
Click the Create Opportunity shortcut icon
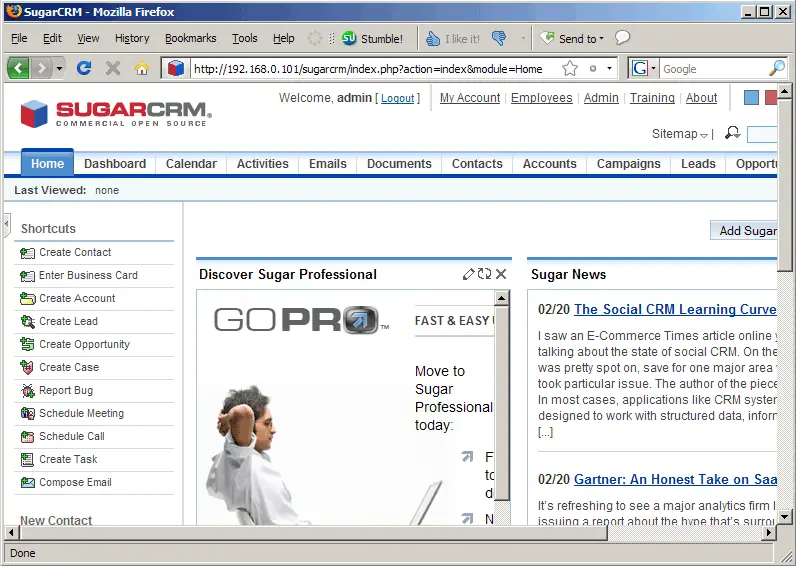pos(27,344)
